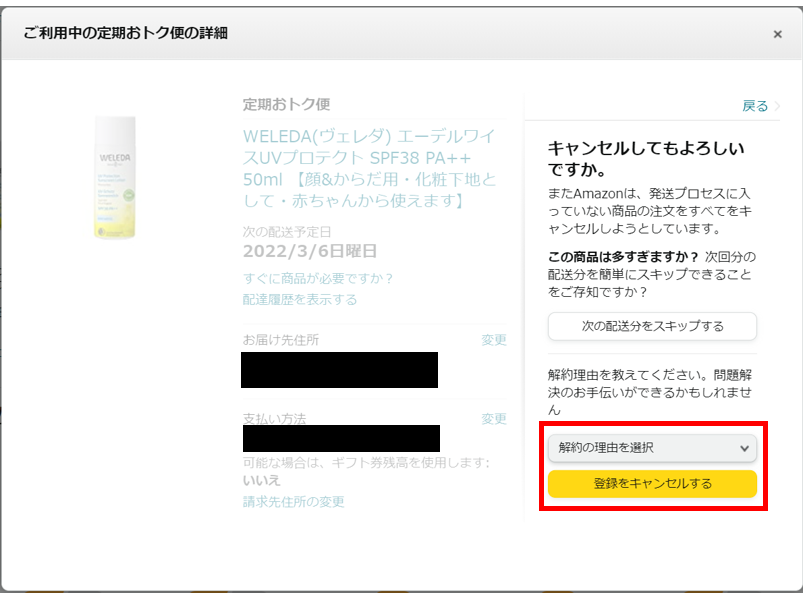Click the 戻る back link
Screen dimensions: 805x595
coord(755,106)
